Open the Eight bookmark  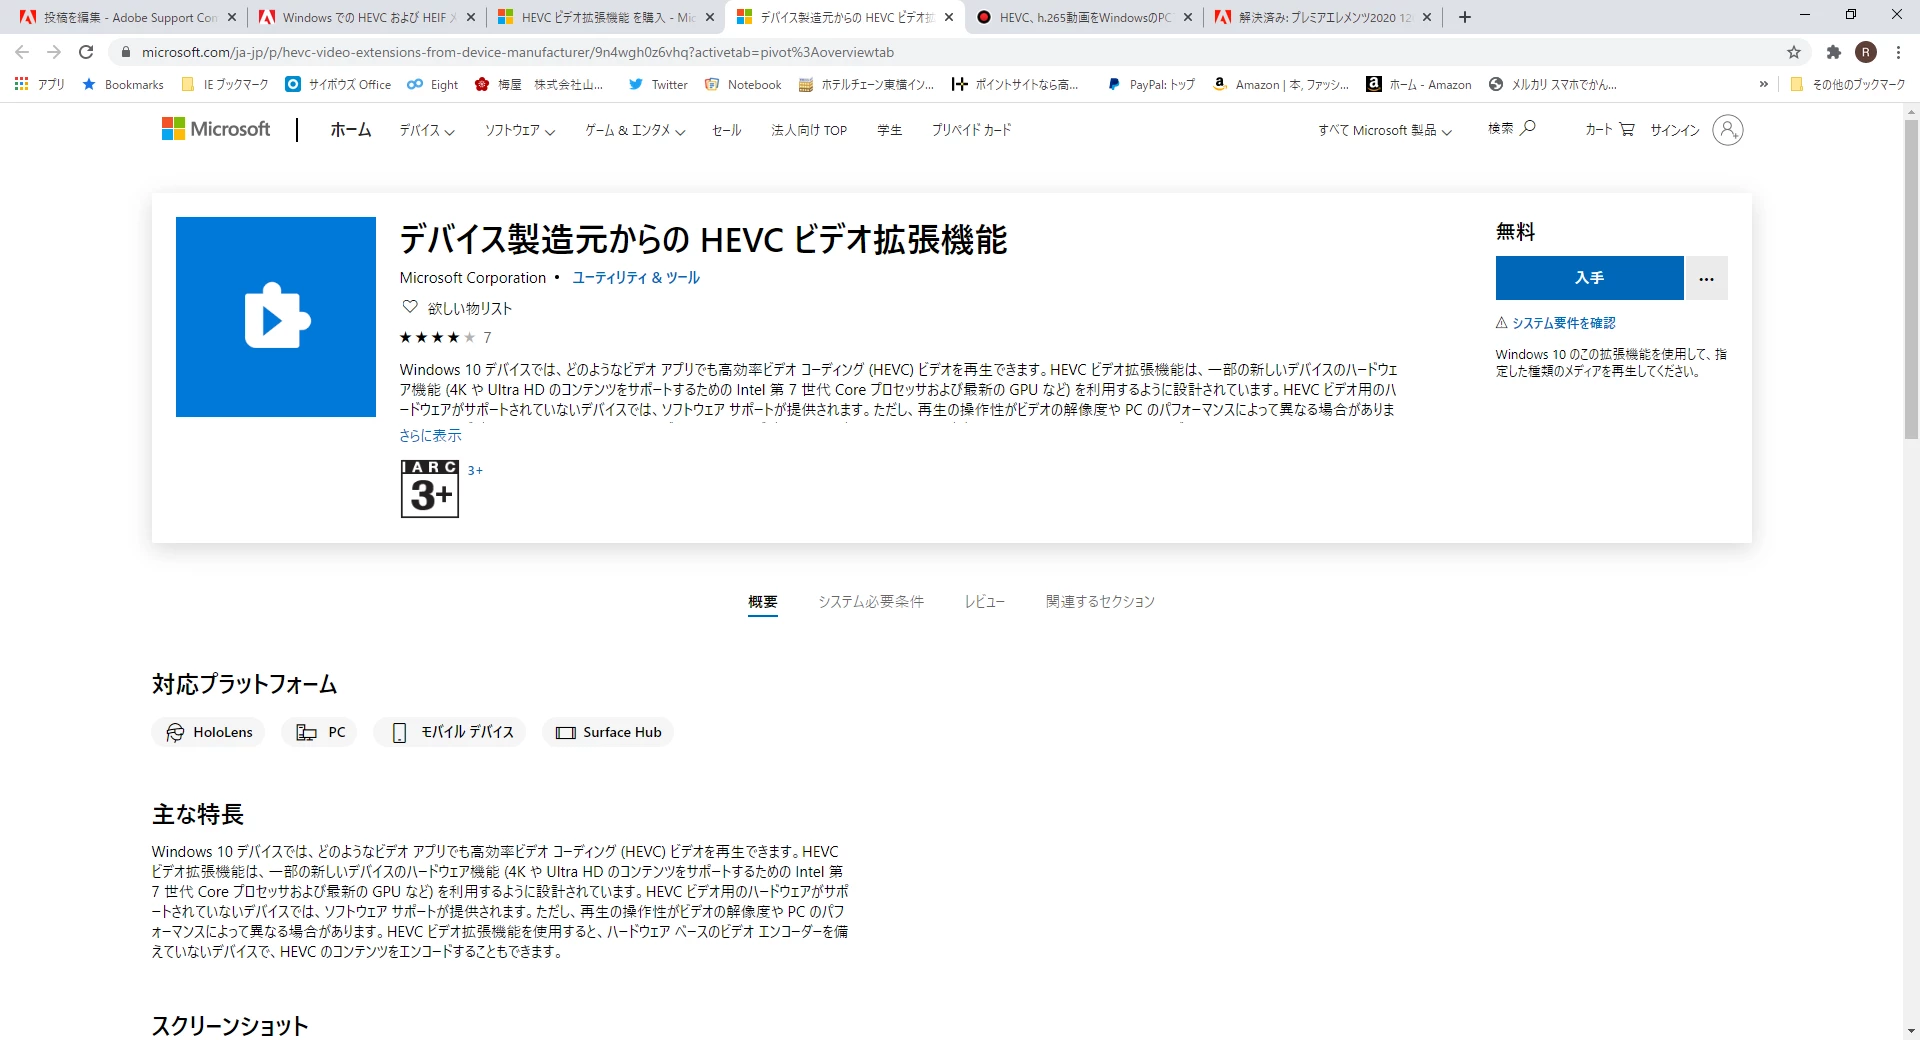pyautogui.click(x=433, y=85)
